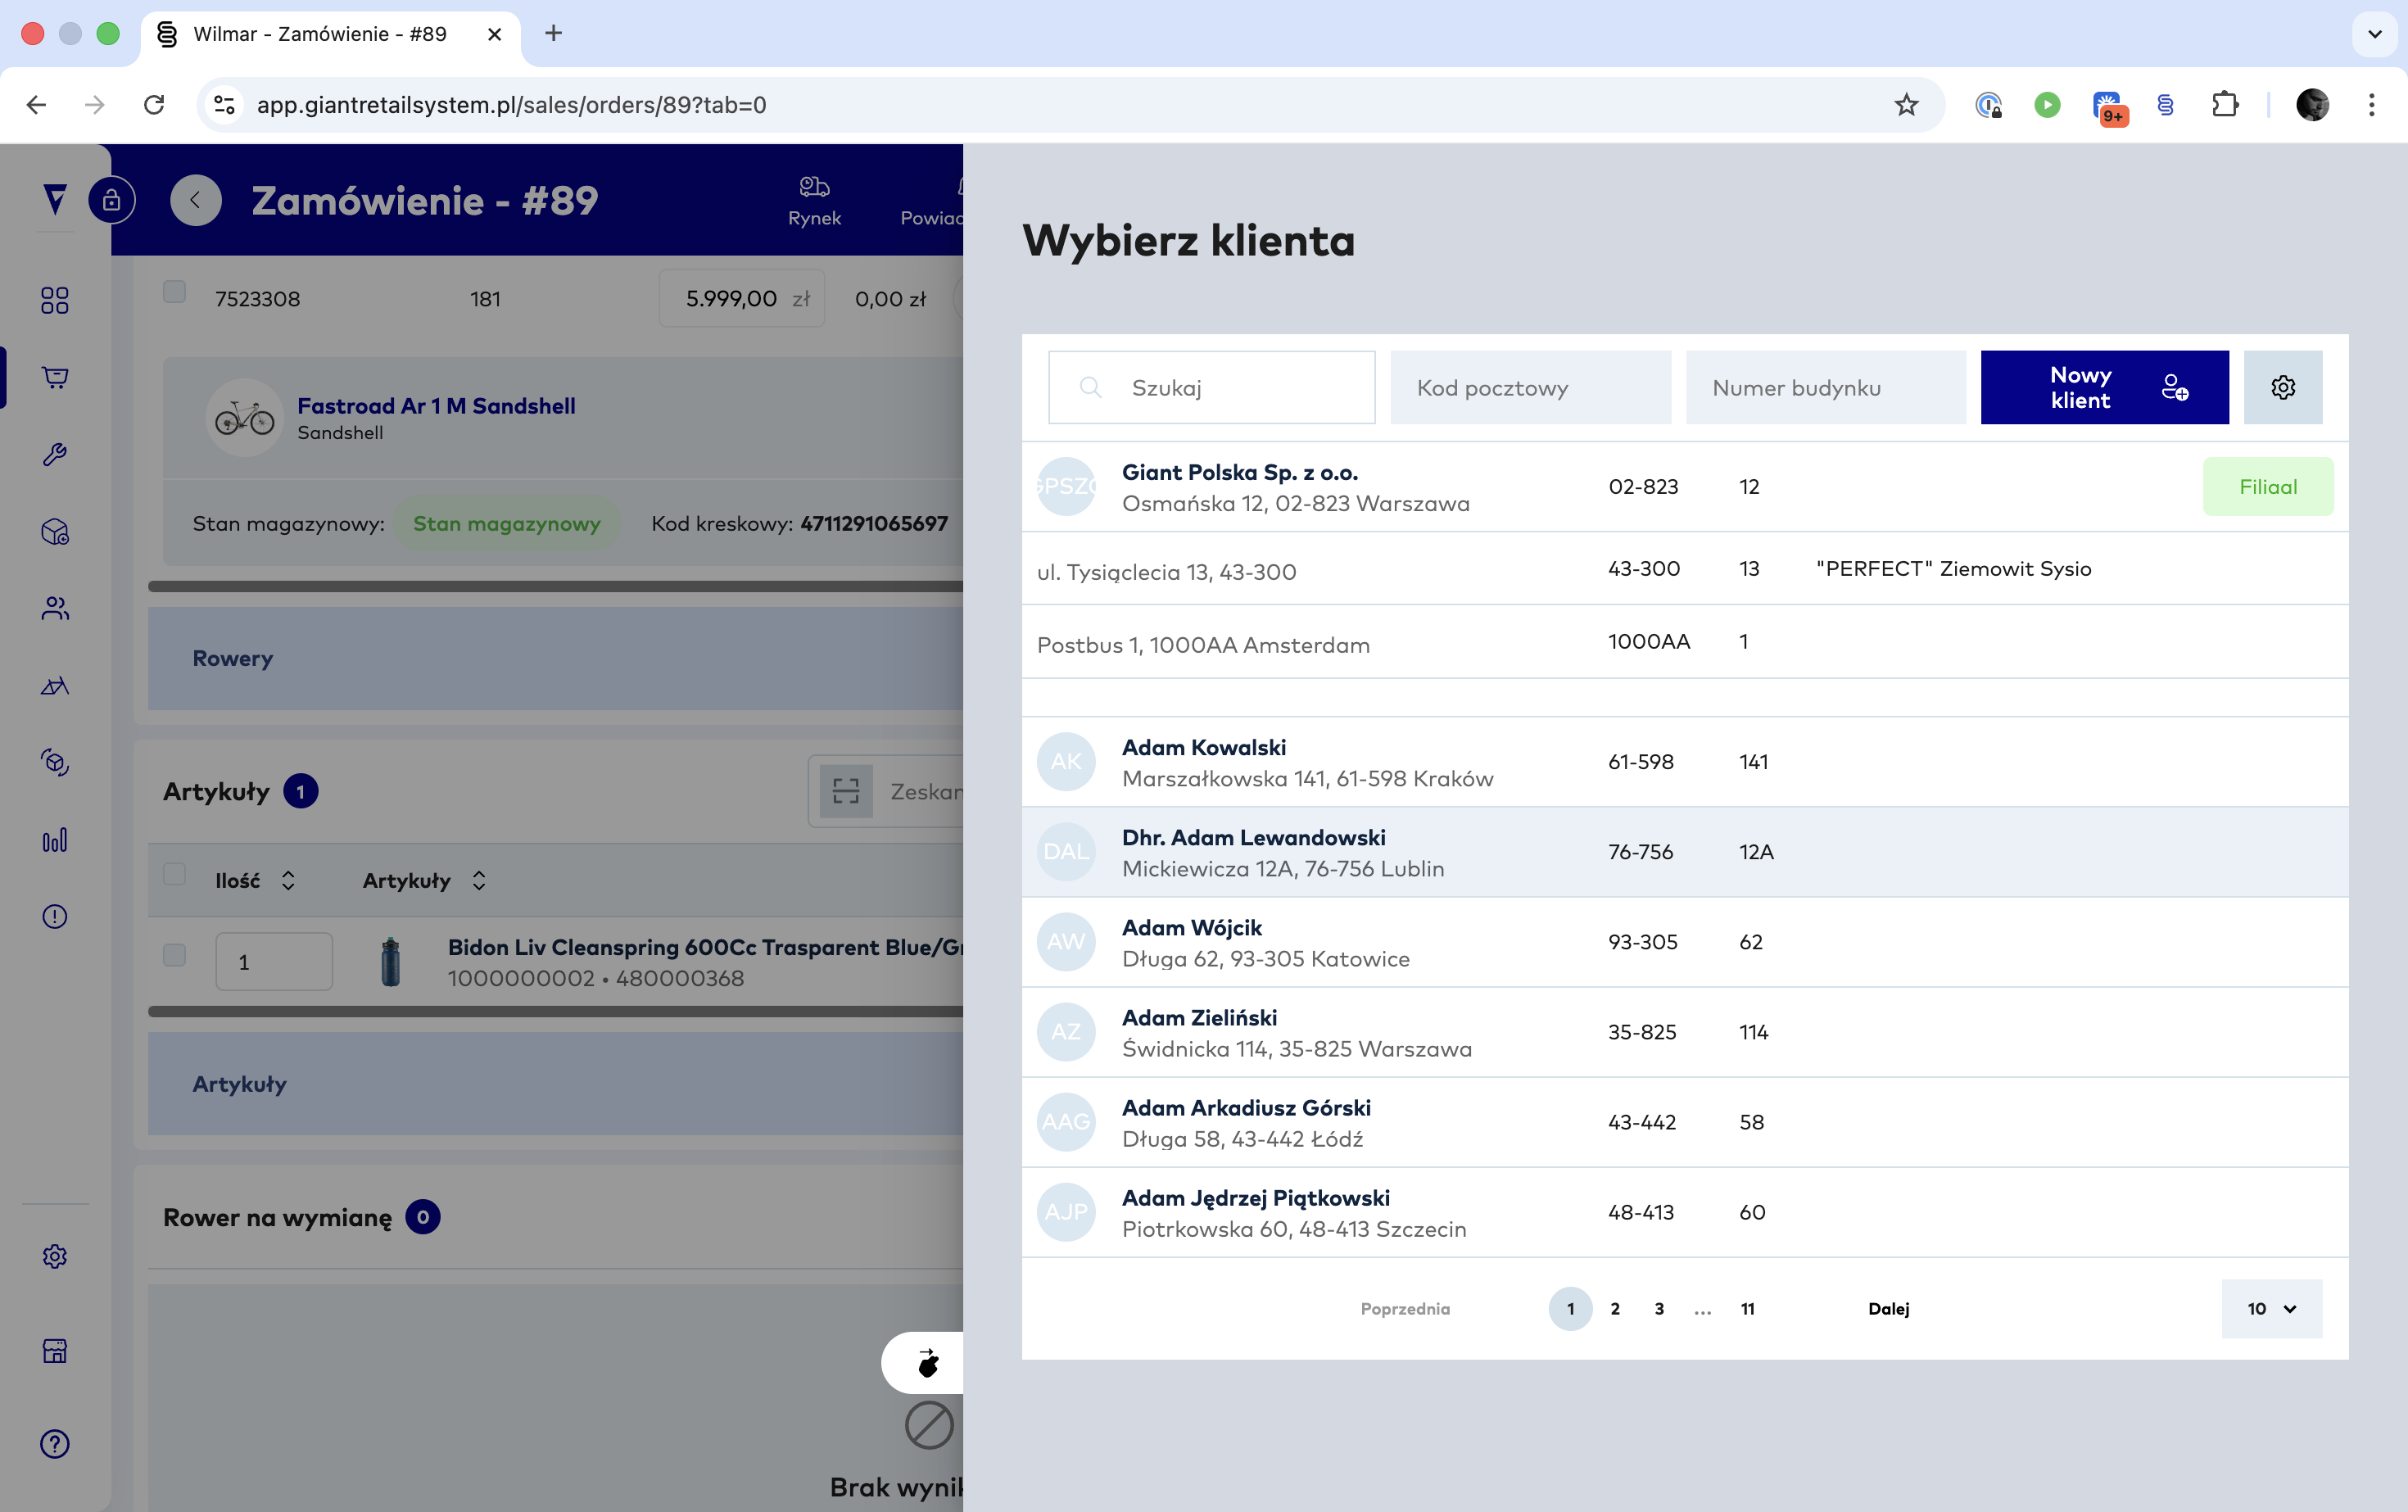Click the round back arrow beside Zamówienie
Image resolution: width=2408 pixels, height=1512 pixels.
click(x=195, y=200)
